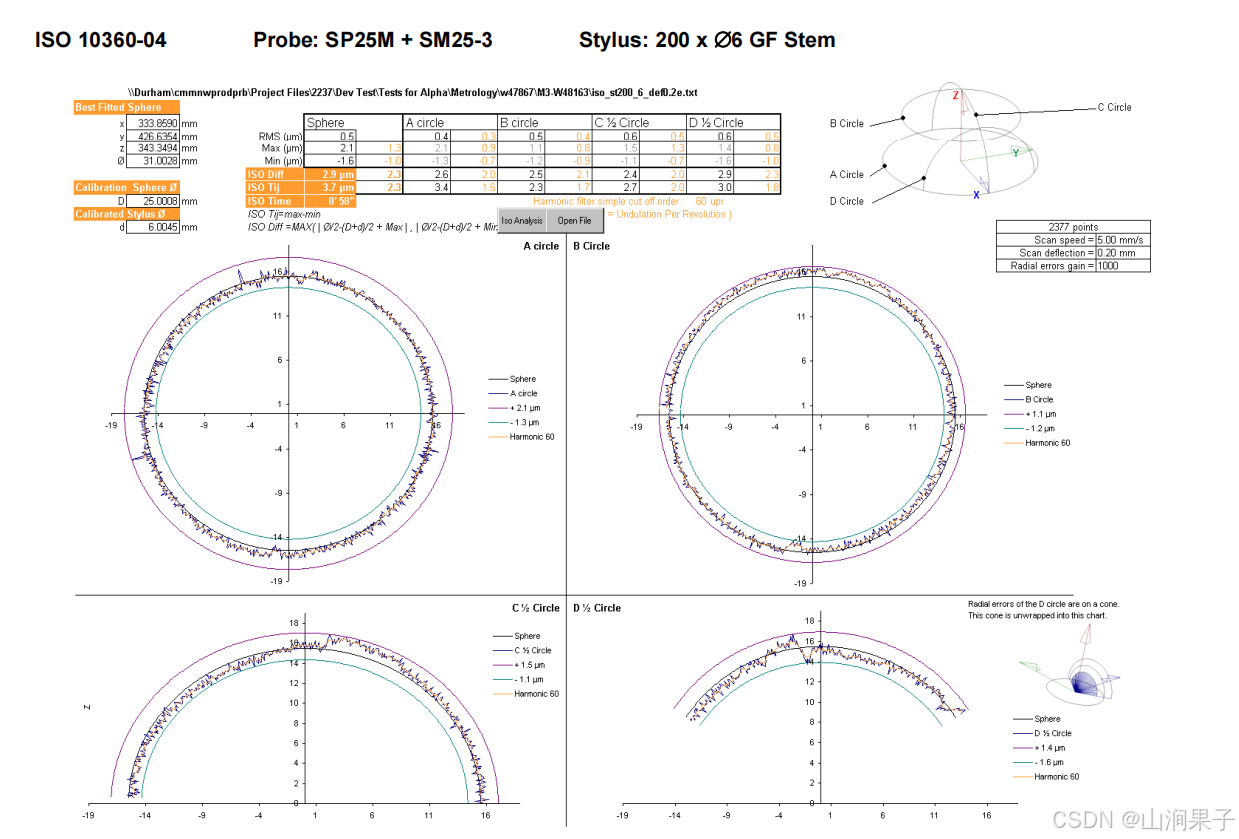Click the C ½ Circle legend entry
The width and height of the screenshot is (1239, 839).
(x=522, y=650)
